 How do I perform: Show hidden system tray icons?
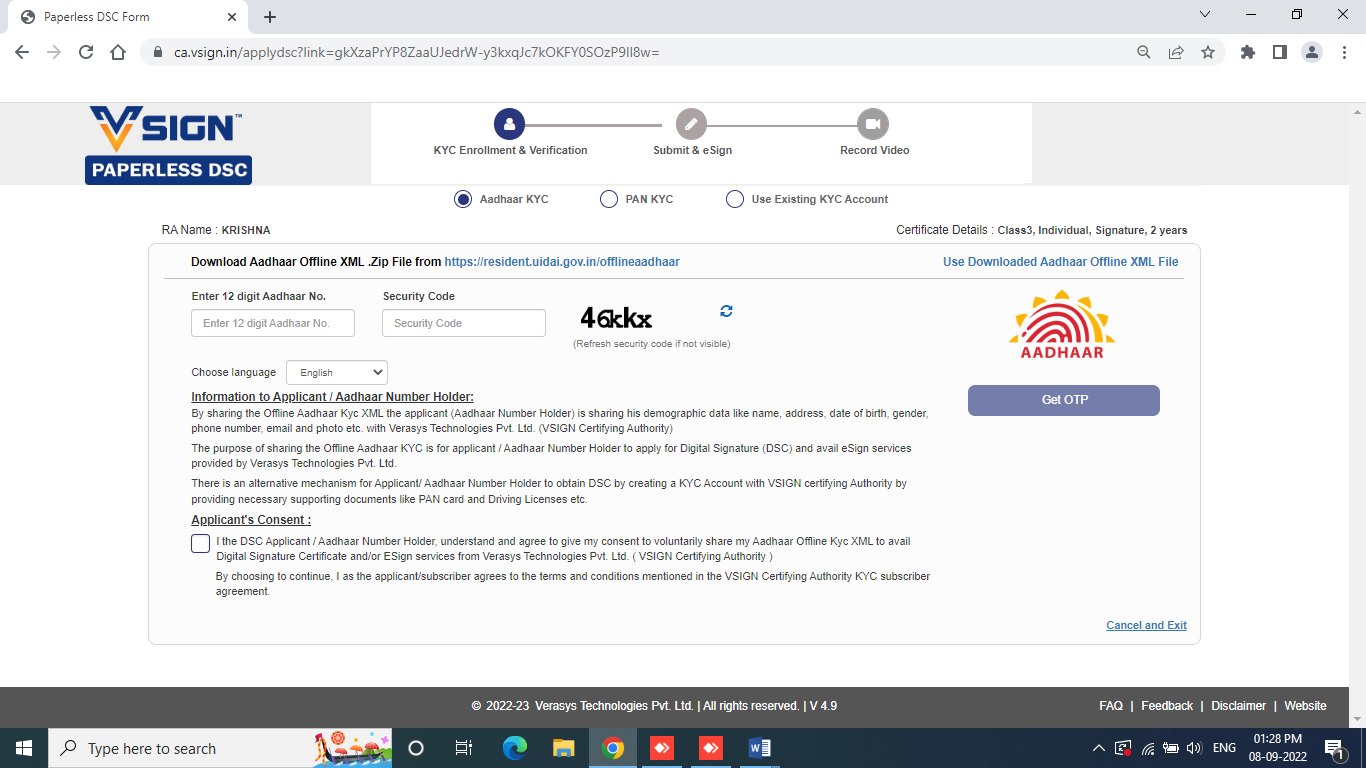[x=1098, y=748]
